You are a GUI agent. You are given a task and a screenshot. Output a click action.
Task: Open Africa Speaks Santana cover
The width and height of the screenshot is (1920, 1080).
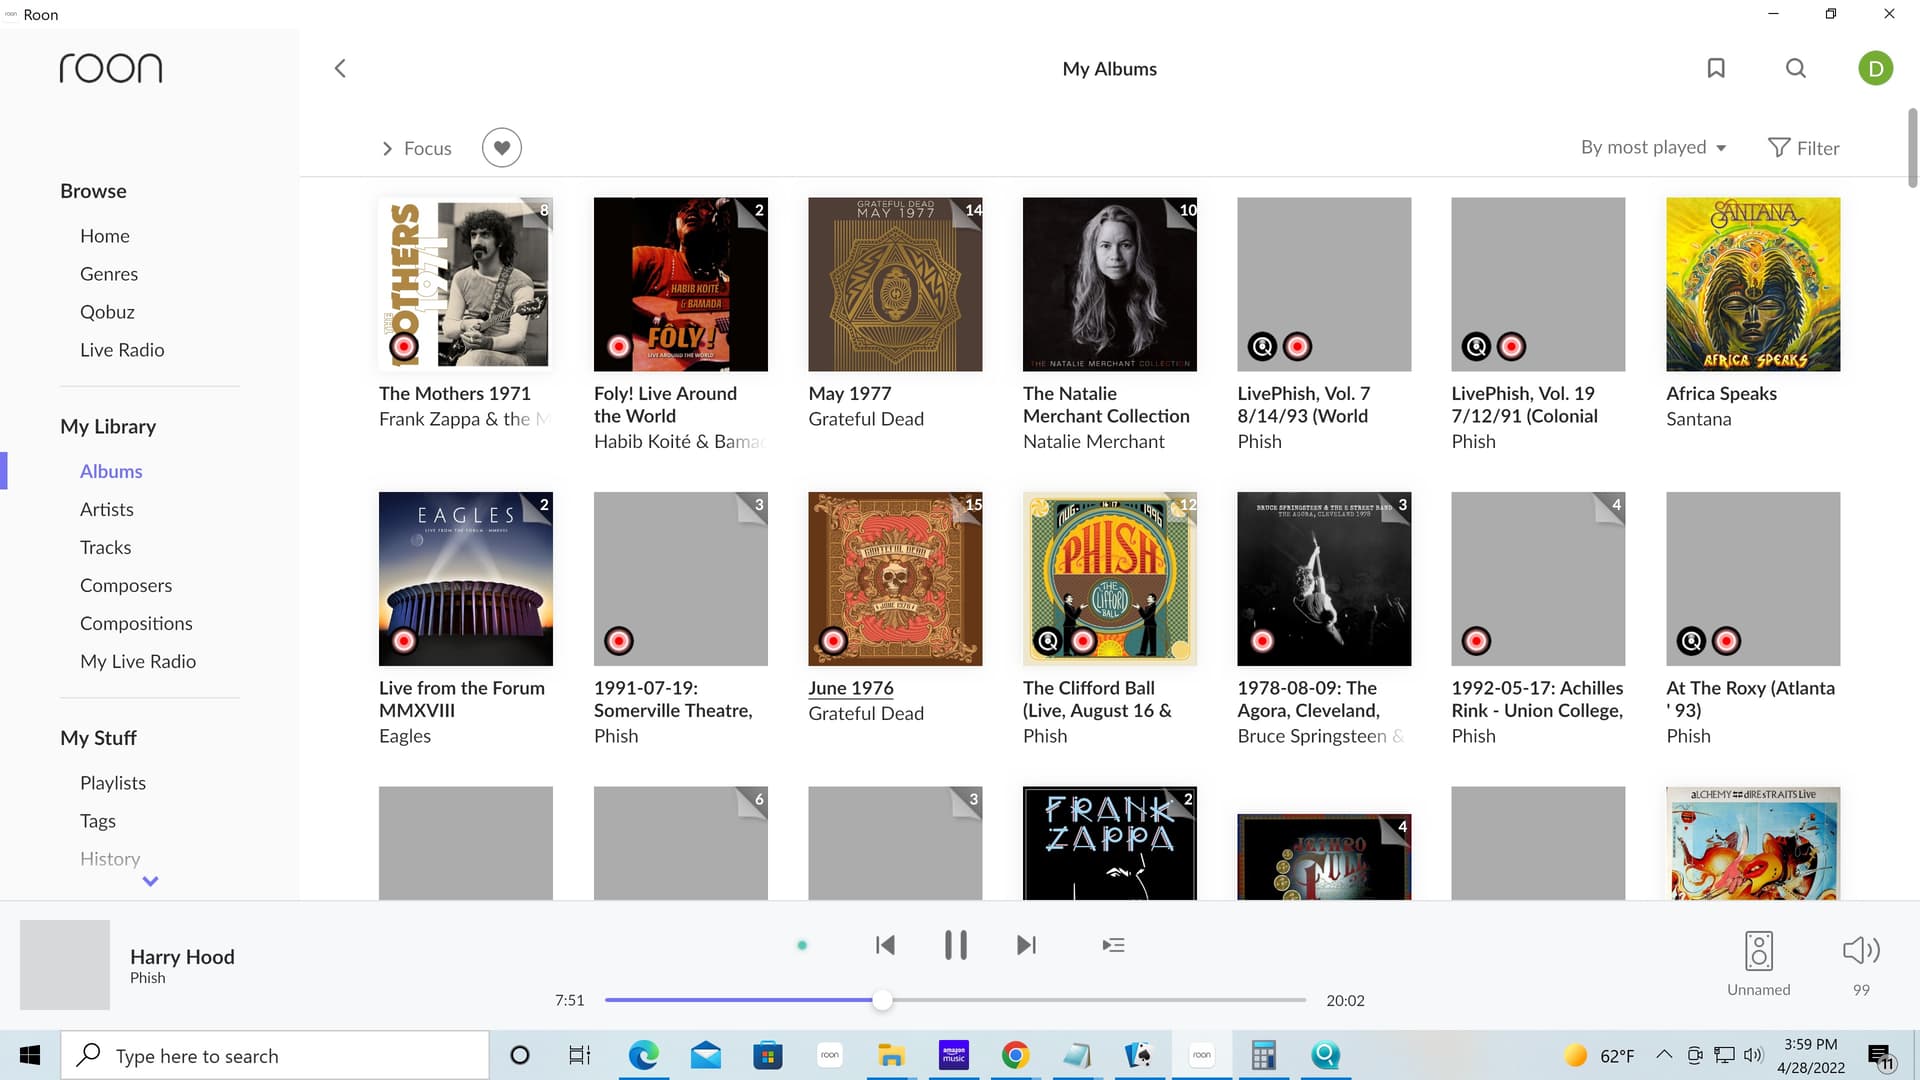[1753, 284]
